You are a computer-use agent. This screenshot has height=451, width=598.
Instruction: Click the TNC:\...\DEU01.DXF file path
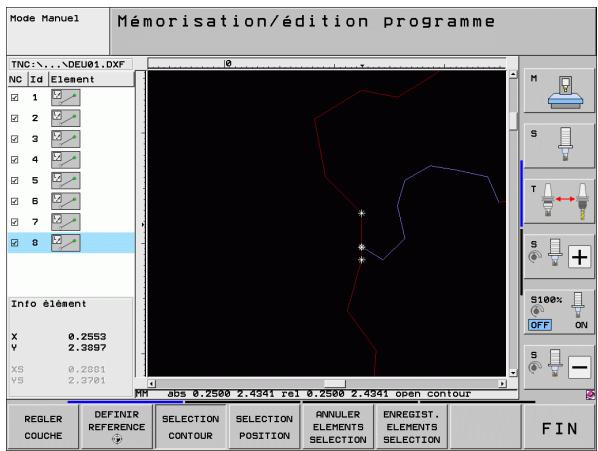click(68, 64)
